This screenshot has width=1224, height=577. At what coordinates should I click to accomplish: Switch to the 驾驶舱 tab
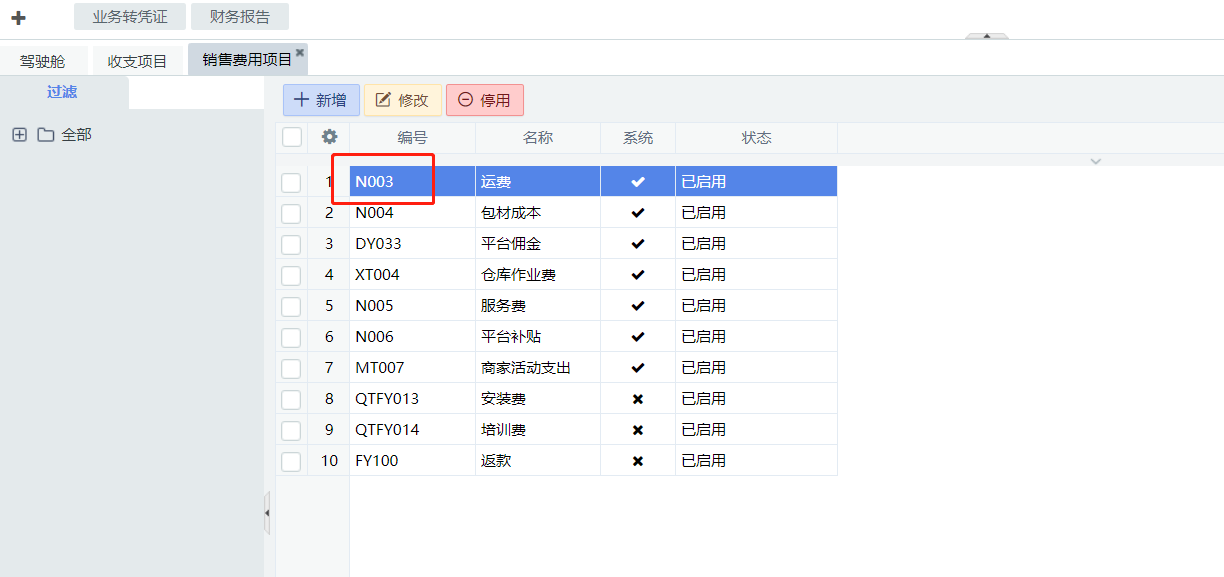coord(43,61)
